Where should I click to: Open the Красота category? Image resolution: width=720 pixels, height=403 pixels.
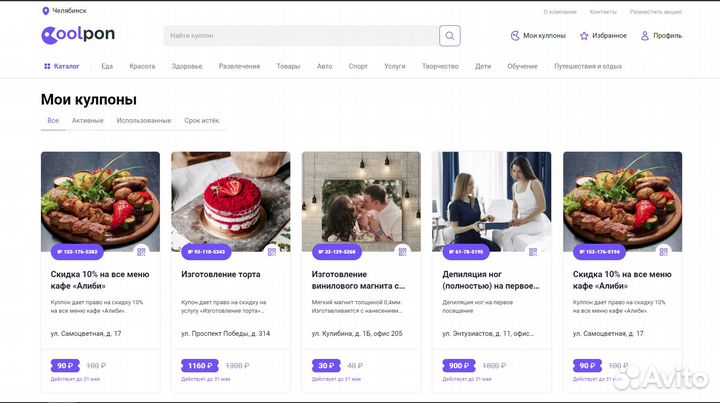coord(142,66)
